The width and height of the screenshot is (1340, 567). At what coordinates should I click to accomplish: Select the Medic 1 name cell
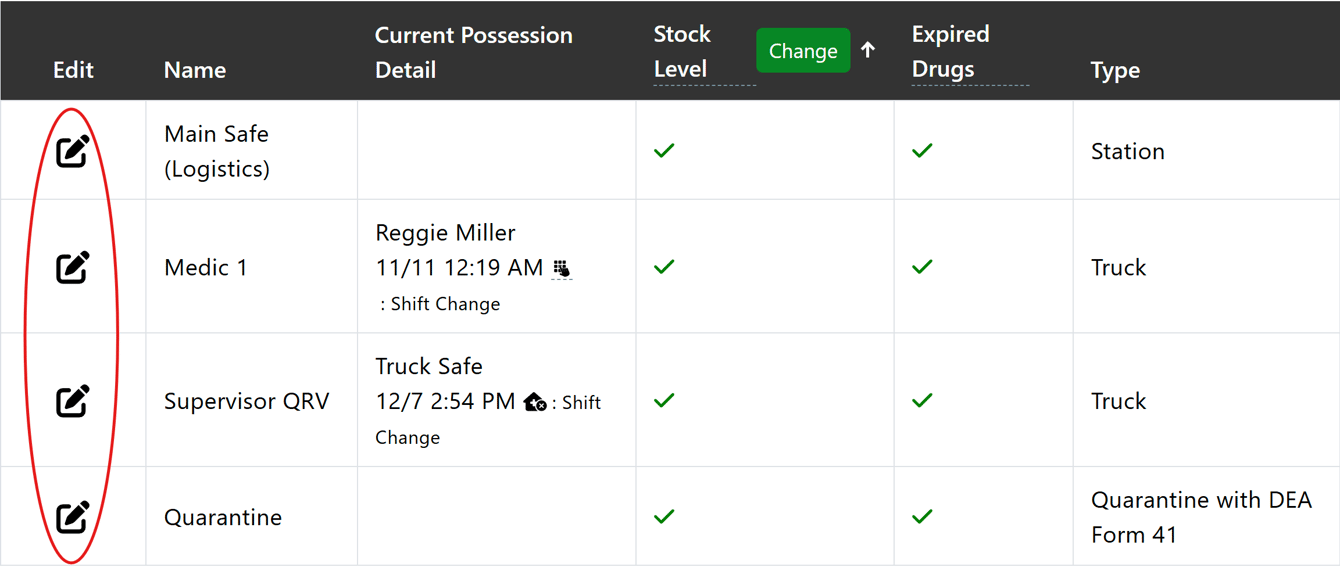click(x=205, y=268)
